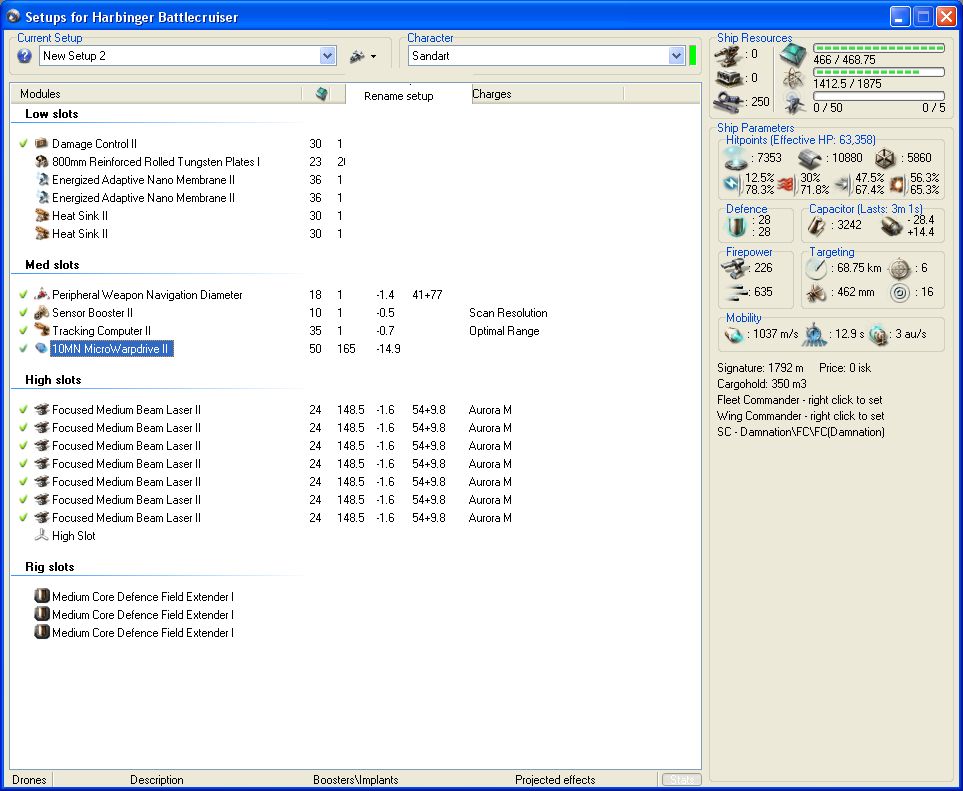963x791 pixels.
Task: Select the Rename setup menu entry
Action: pos(399,96)
